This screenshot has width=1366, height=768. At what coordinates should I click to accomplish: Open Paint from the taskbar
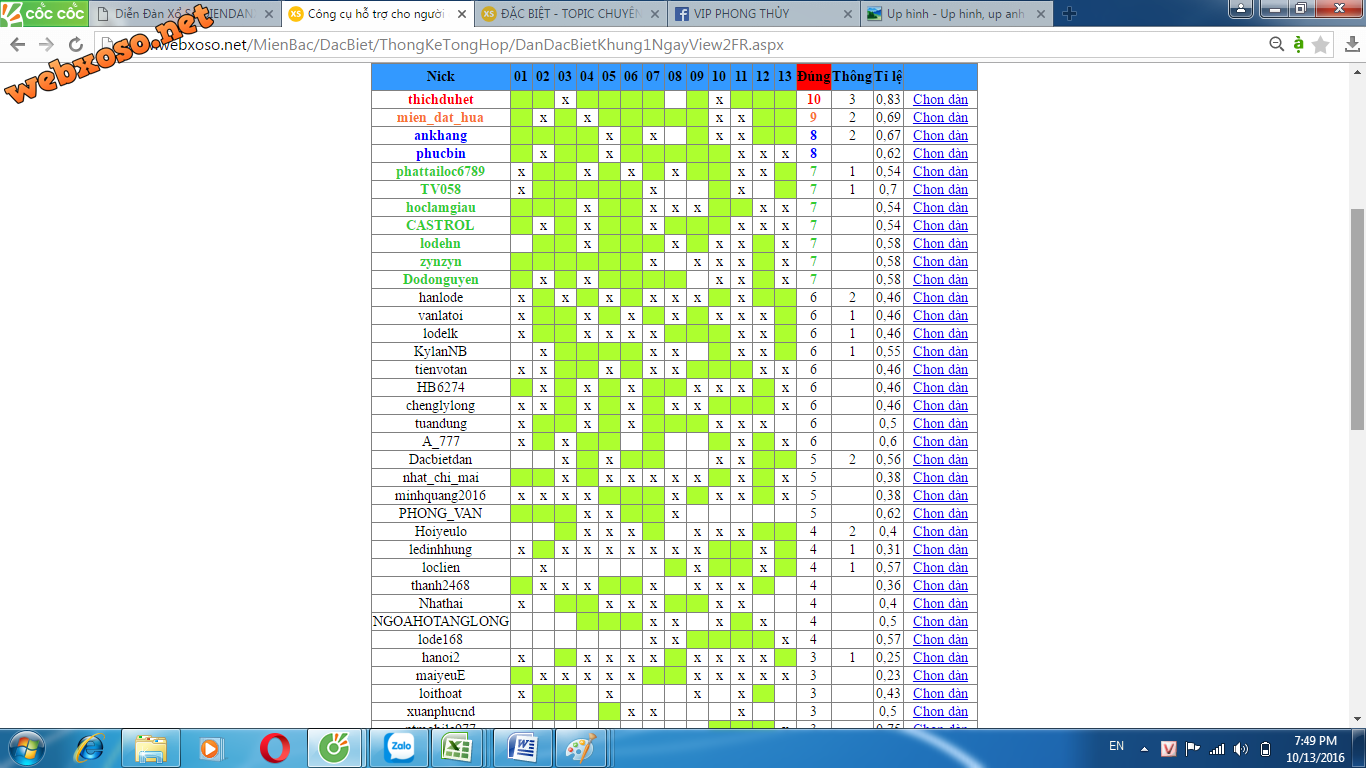point(580,748)
